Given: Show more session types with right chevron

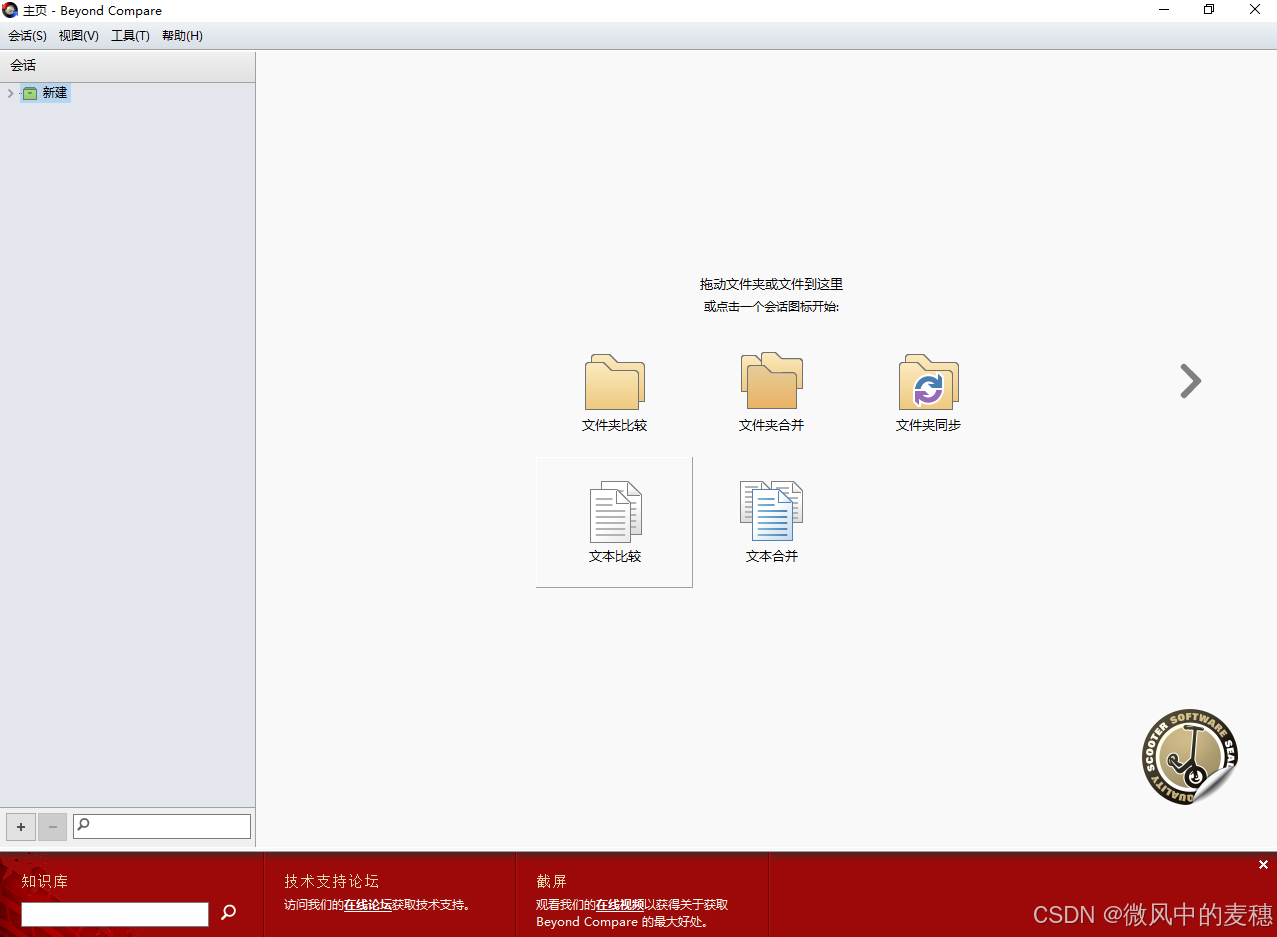Looking at the screenshot, I should click(x=1190, y=381).
